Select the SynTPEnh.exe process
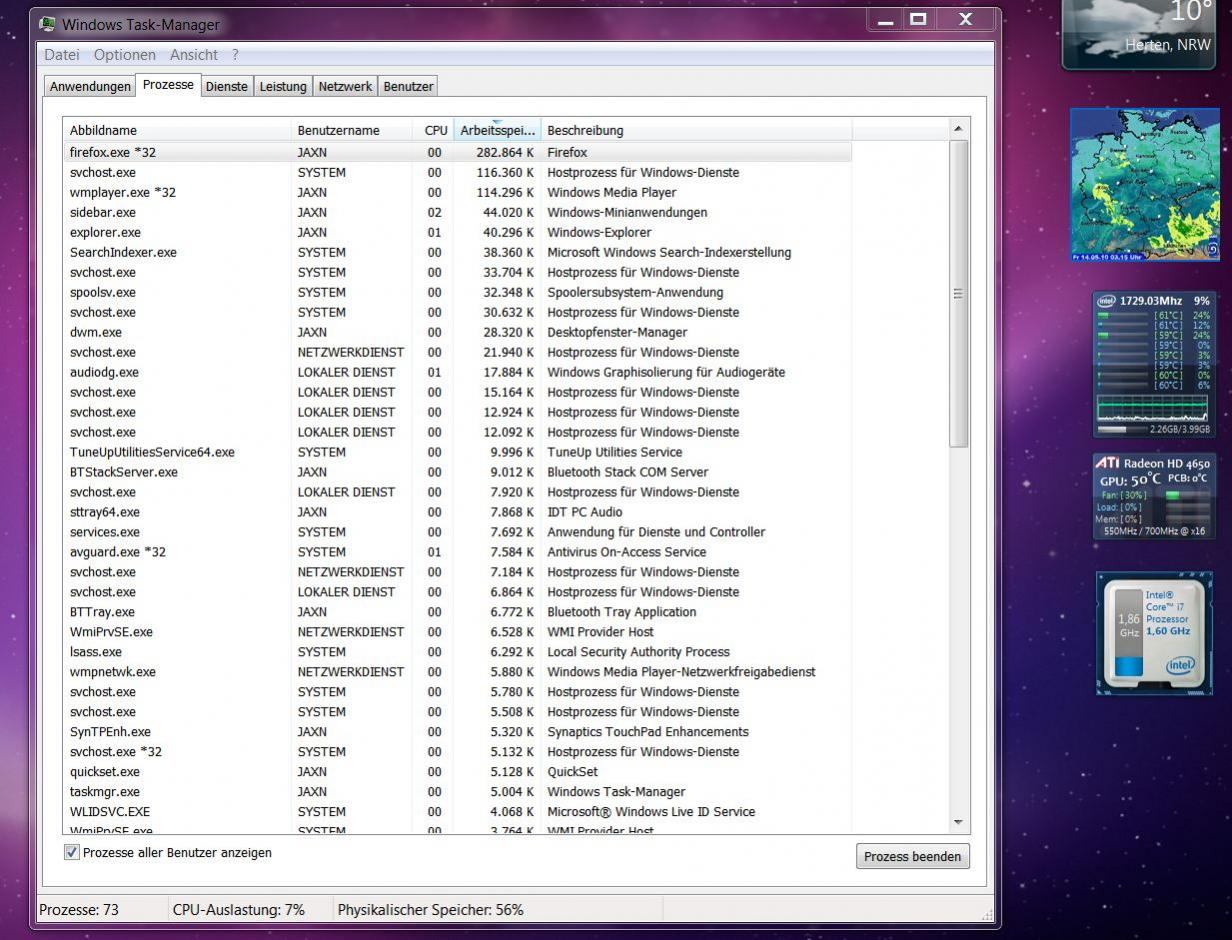 (457, 732)
